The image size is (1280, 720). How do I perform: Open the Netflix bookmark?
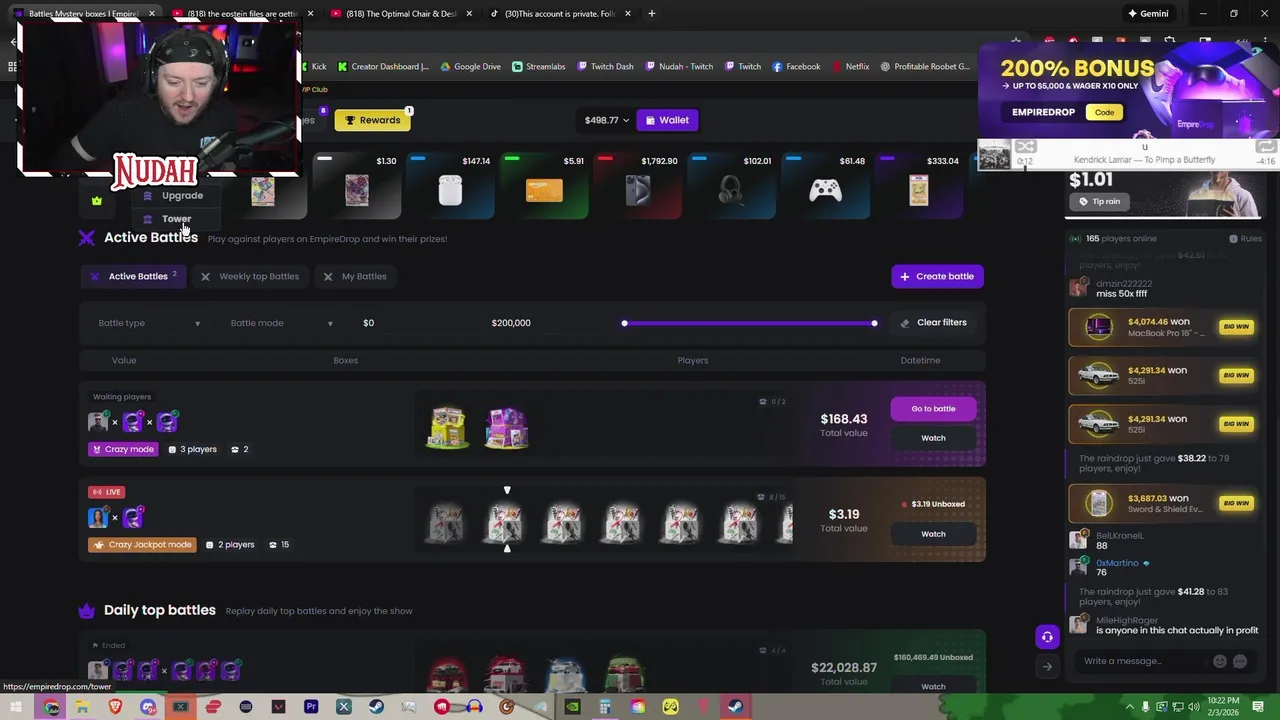point(850,67)
